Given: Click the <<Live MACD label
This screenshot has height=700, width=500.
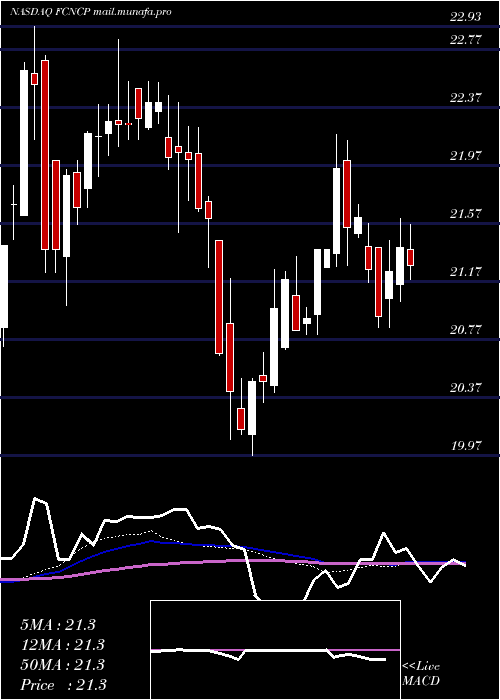Looking at the screenshot, I should click(421, 674).
